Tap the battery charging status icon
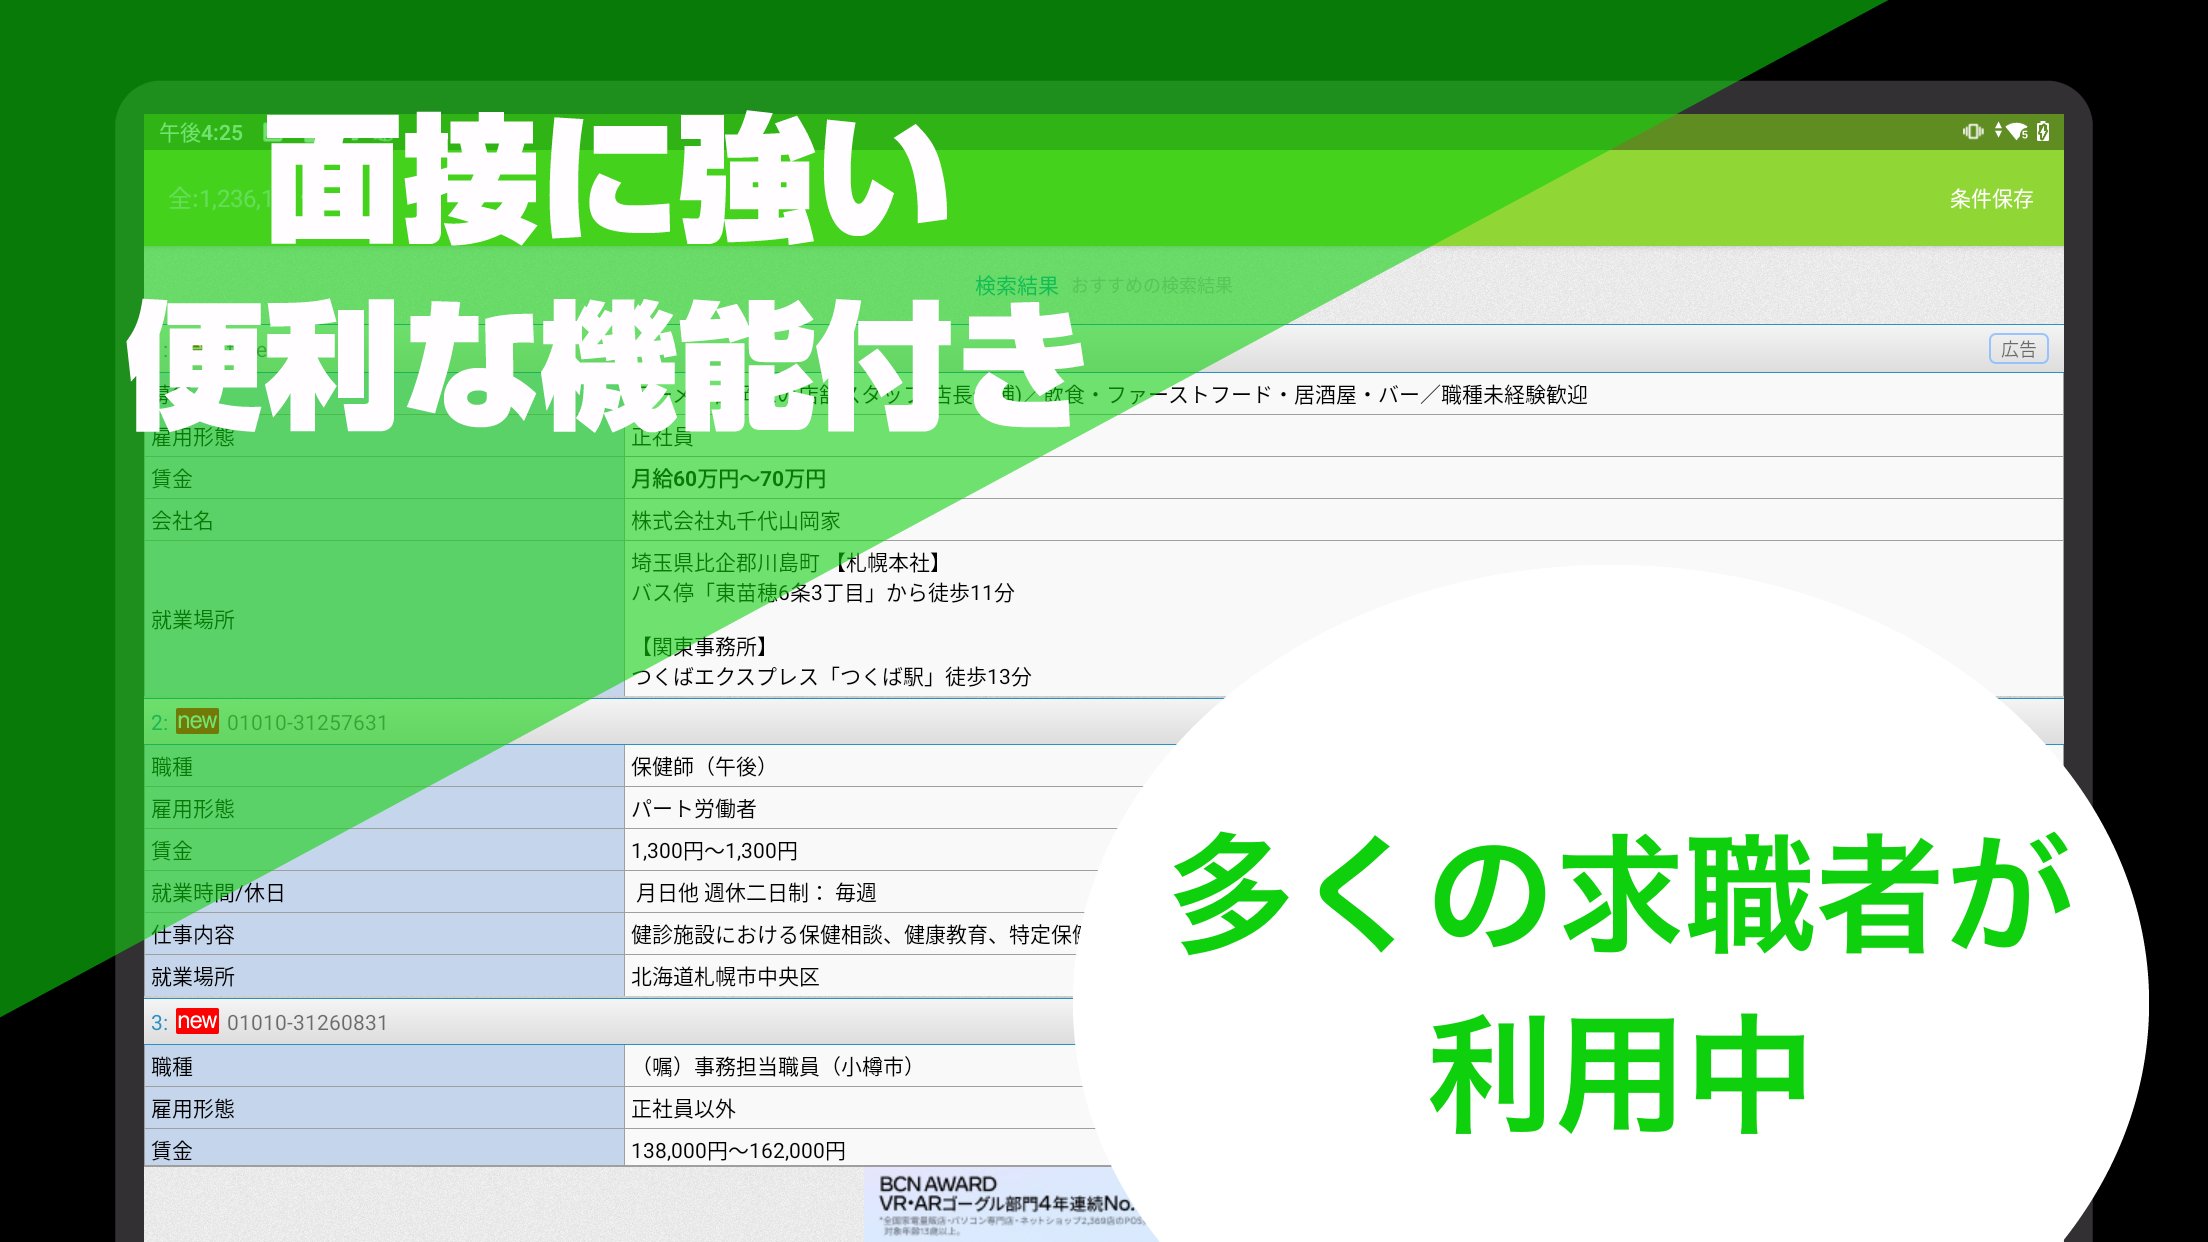Screen dimensions: 2208x1242 click(2043, 131)
